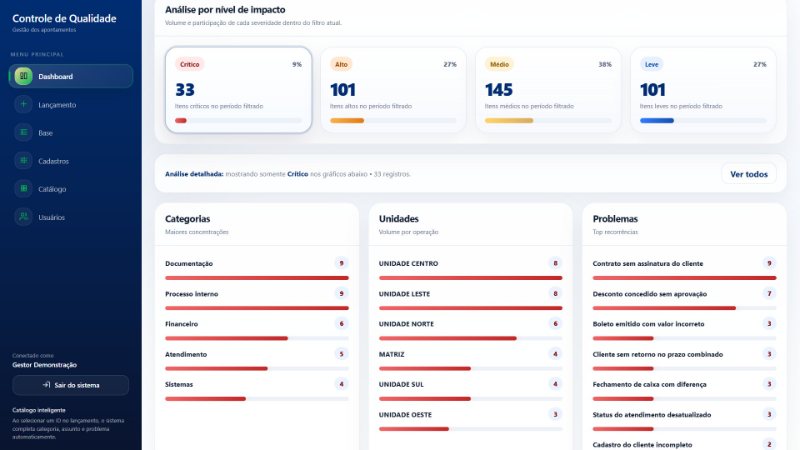Click the Usuários people icon
800x450 pixels.
(x=23, y=217)
